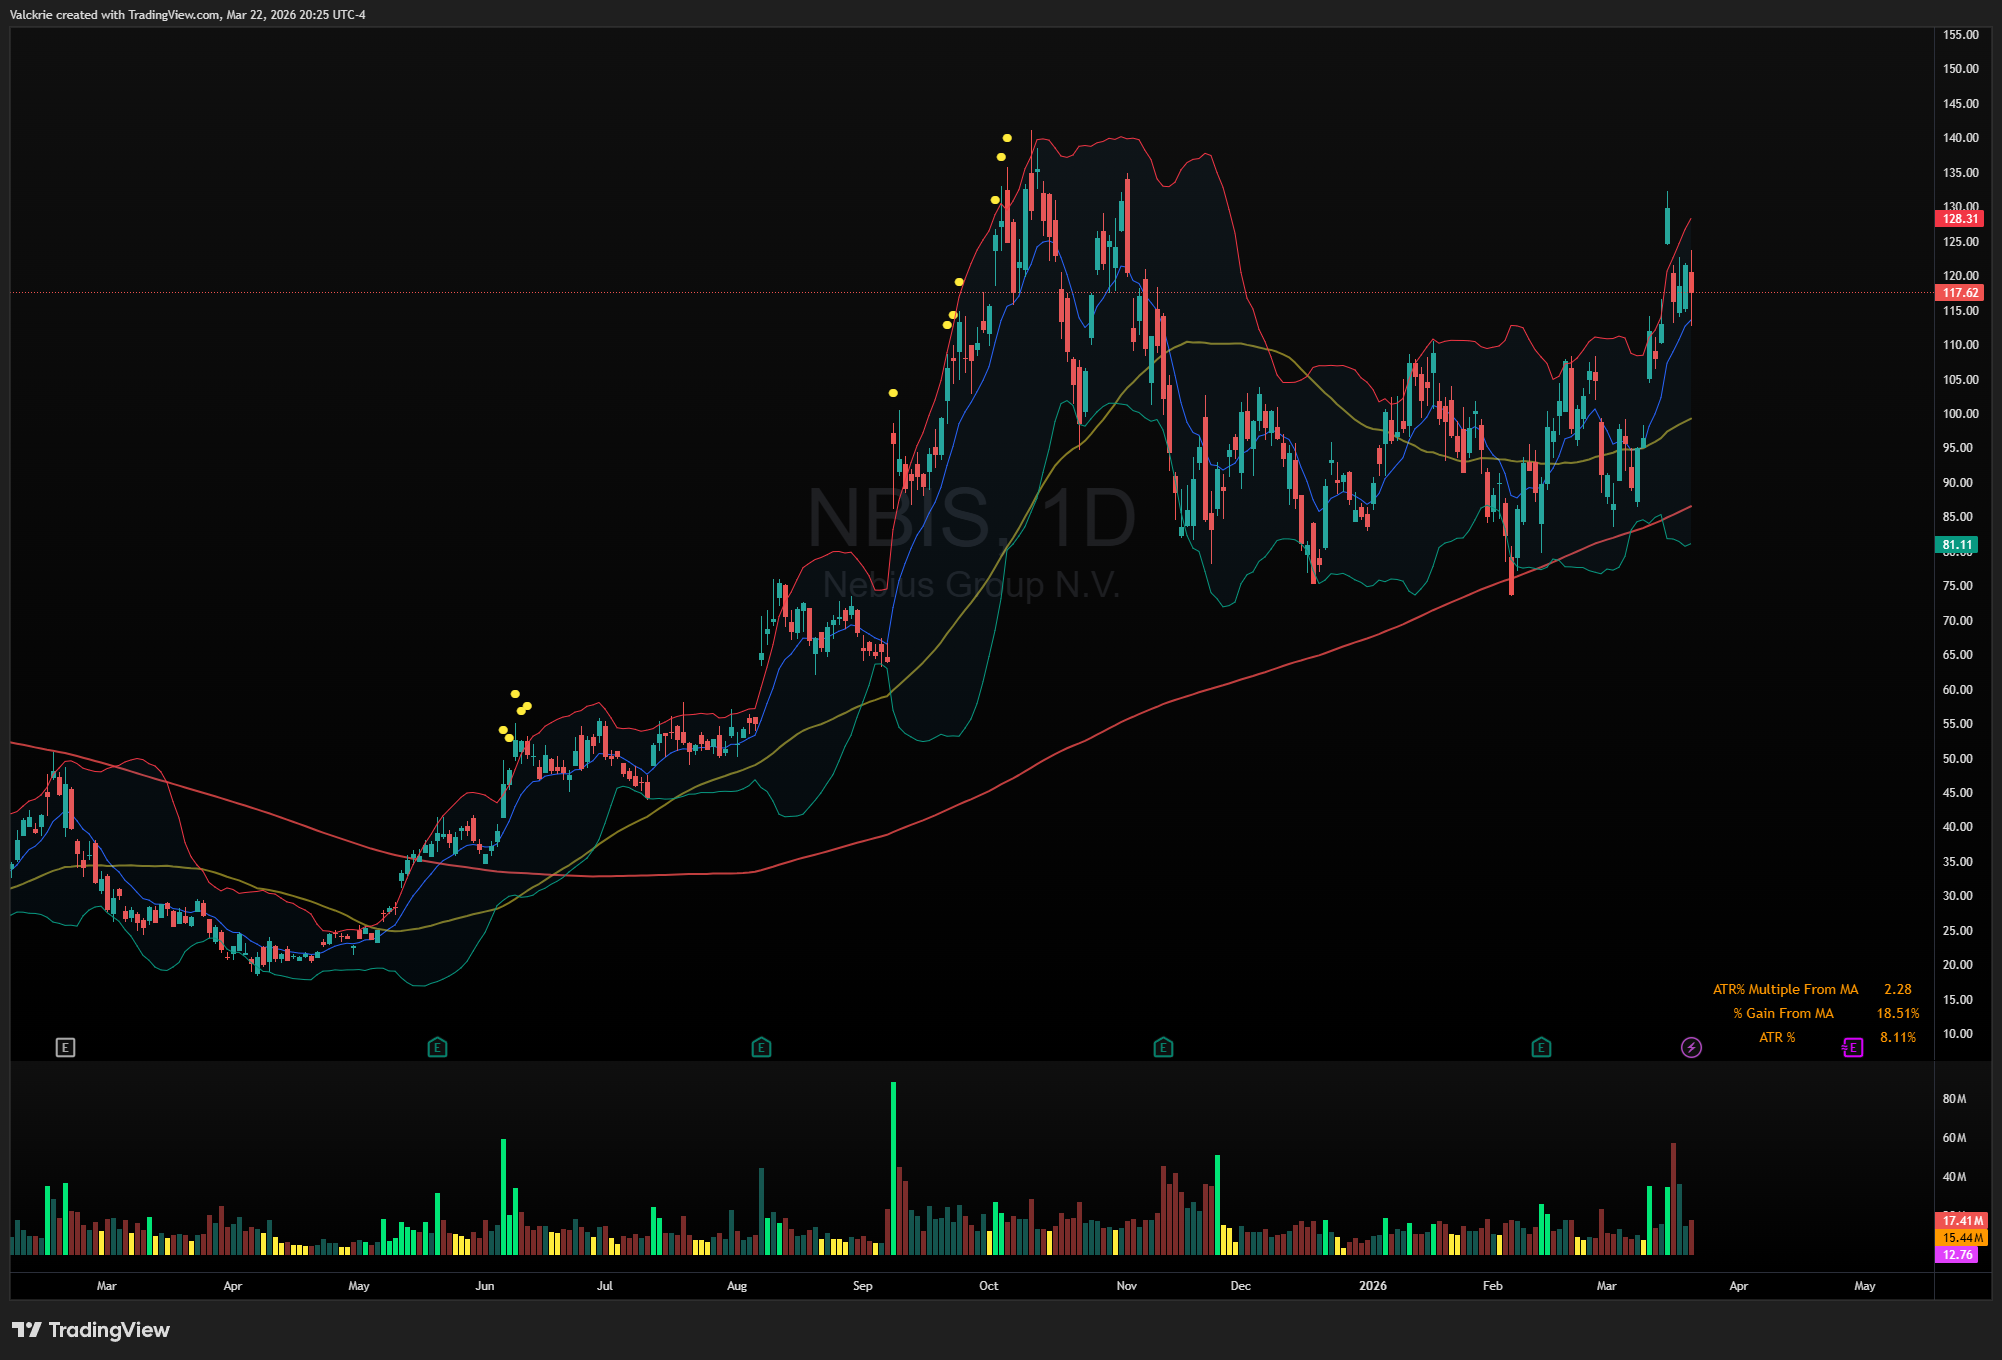Click the magenta estimated earnings icon
Viewport: 2002px width, 1360px height.
[1852, 1047]
